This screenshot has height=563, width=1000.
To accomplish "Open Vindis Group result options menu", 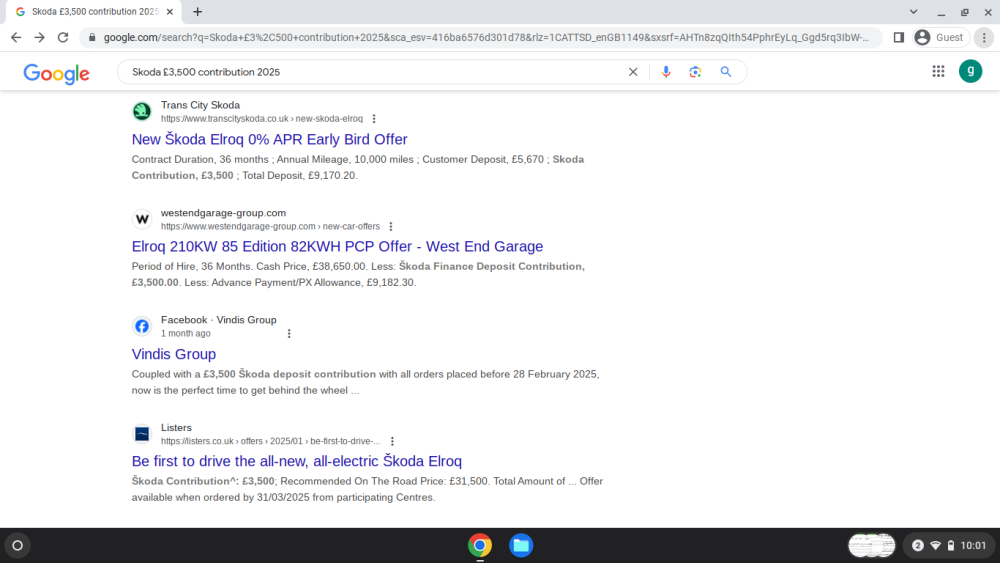I will click(x=289, y=333).
